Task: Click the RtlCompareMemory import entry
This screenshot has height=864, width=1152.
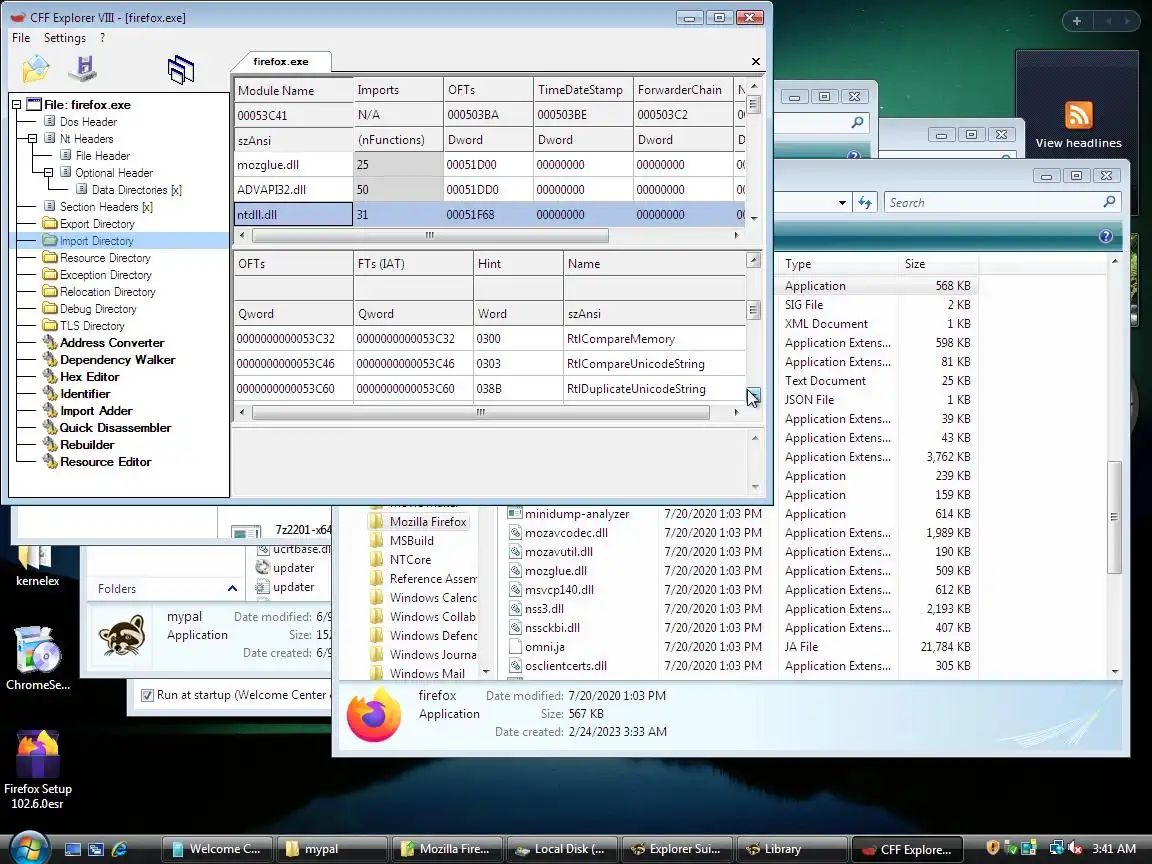Action: [x=621, y=339]
